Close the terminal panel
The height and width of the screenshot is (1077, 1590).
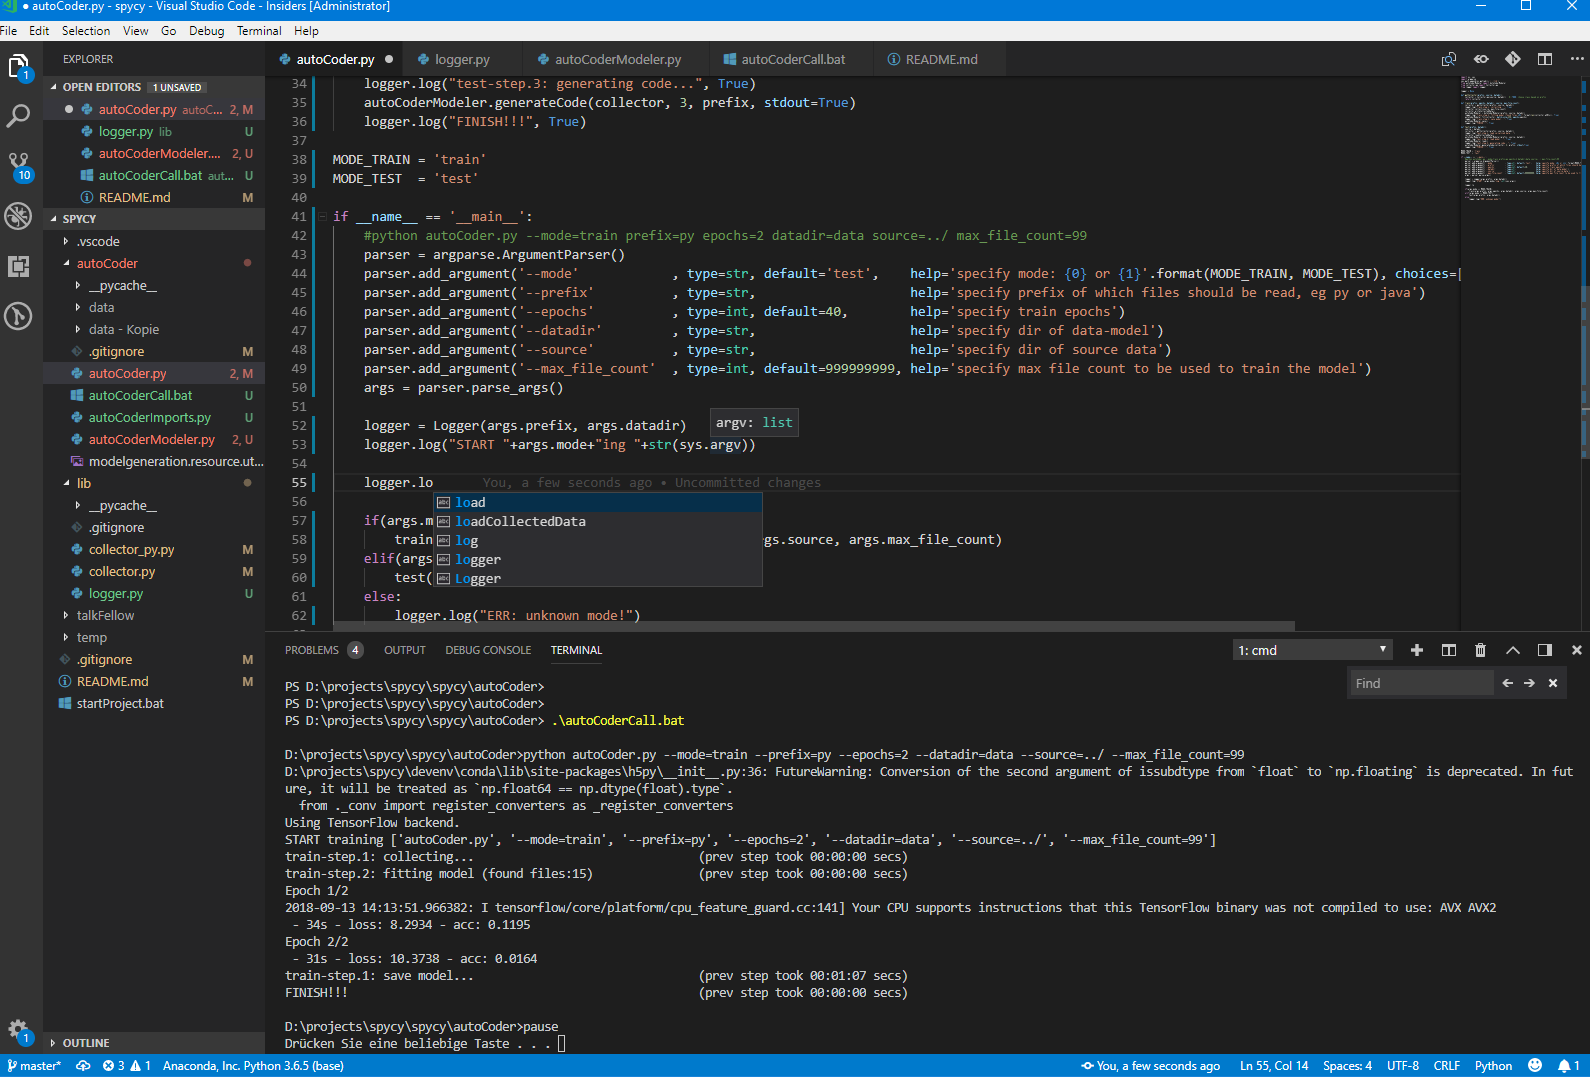1577,650
